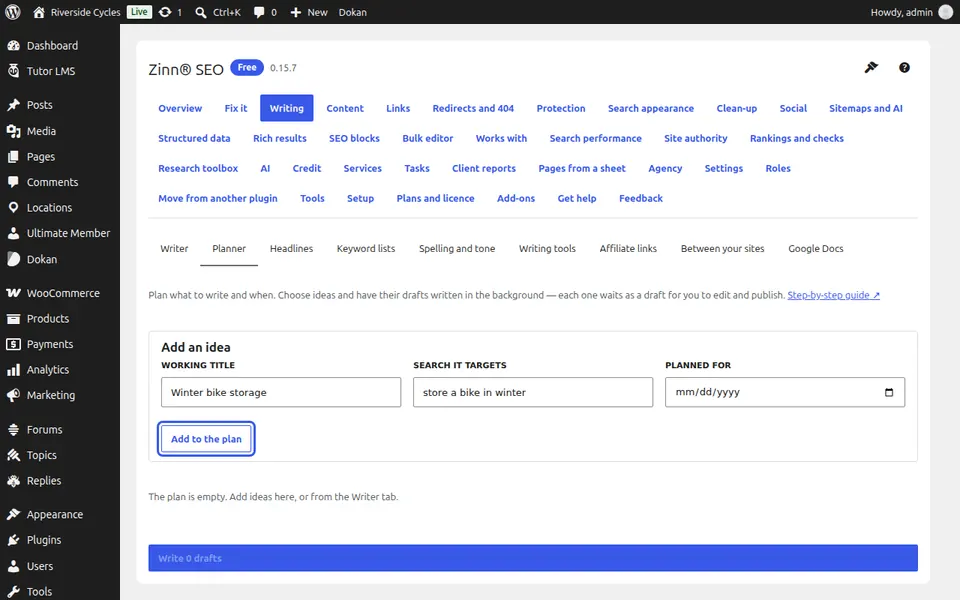The image size is (960, 600).
Task: Click Products sidebar icon
Action: 13,318
